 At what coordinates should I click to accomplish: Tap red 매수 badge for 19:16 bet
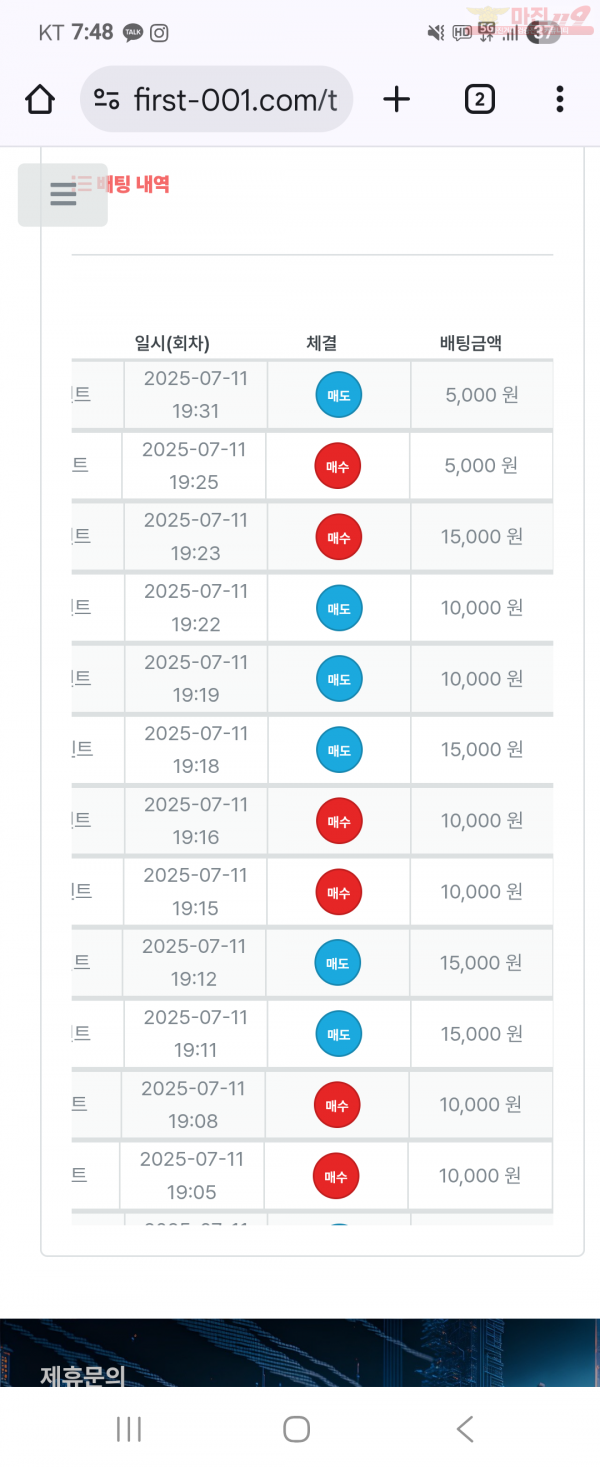click(x=339, y=821)
